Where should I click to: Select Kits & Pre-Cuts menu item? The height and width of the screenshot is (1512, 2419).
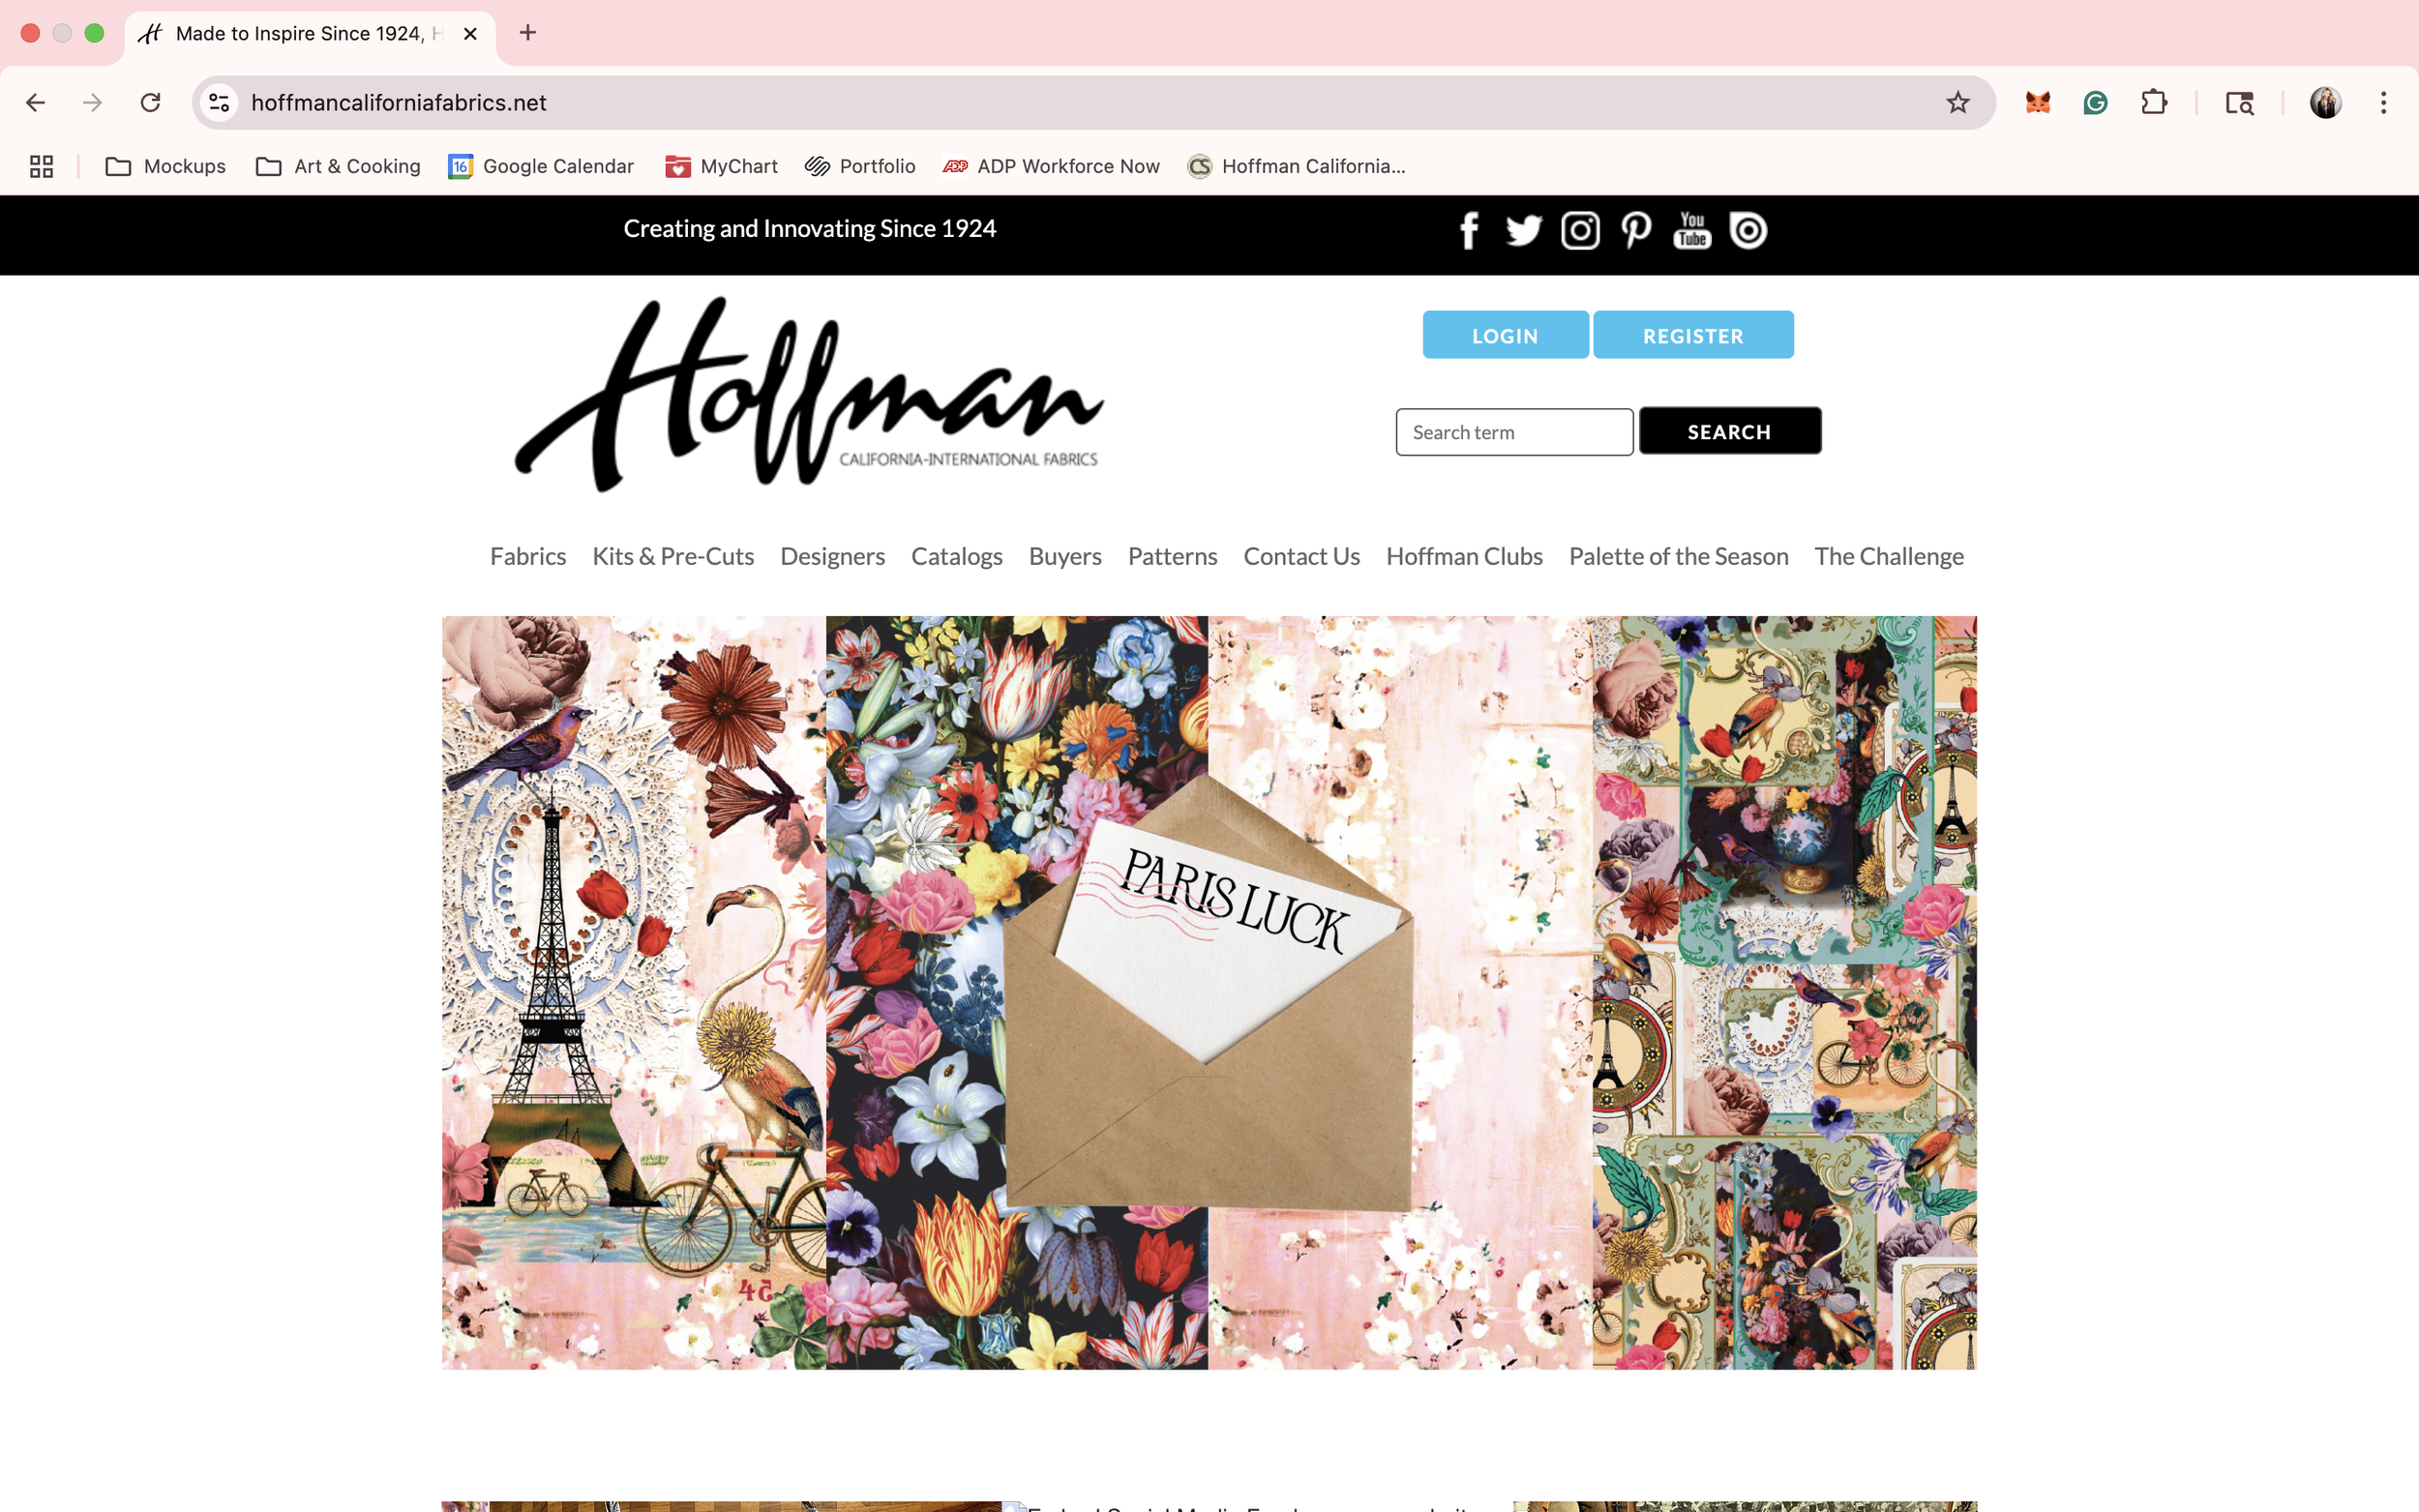click(x=672, y=557)
